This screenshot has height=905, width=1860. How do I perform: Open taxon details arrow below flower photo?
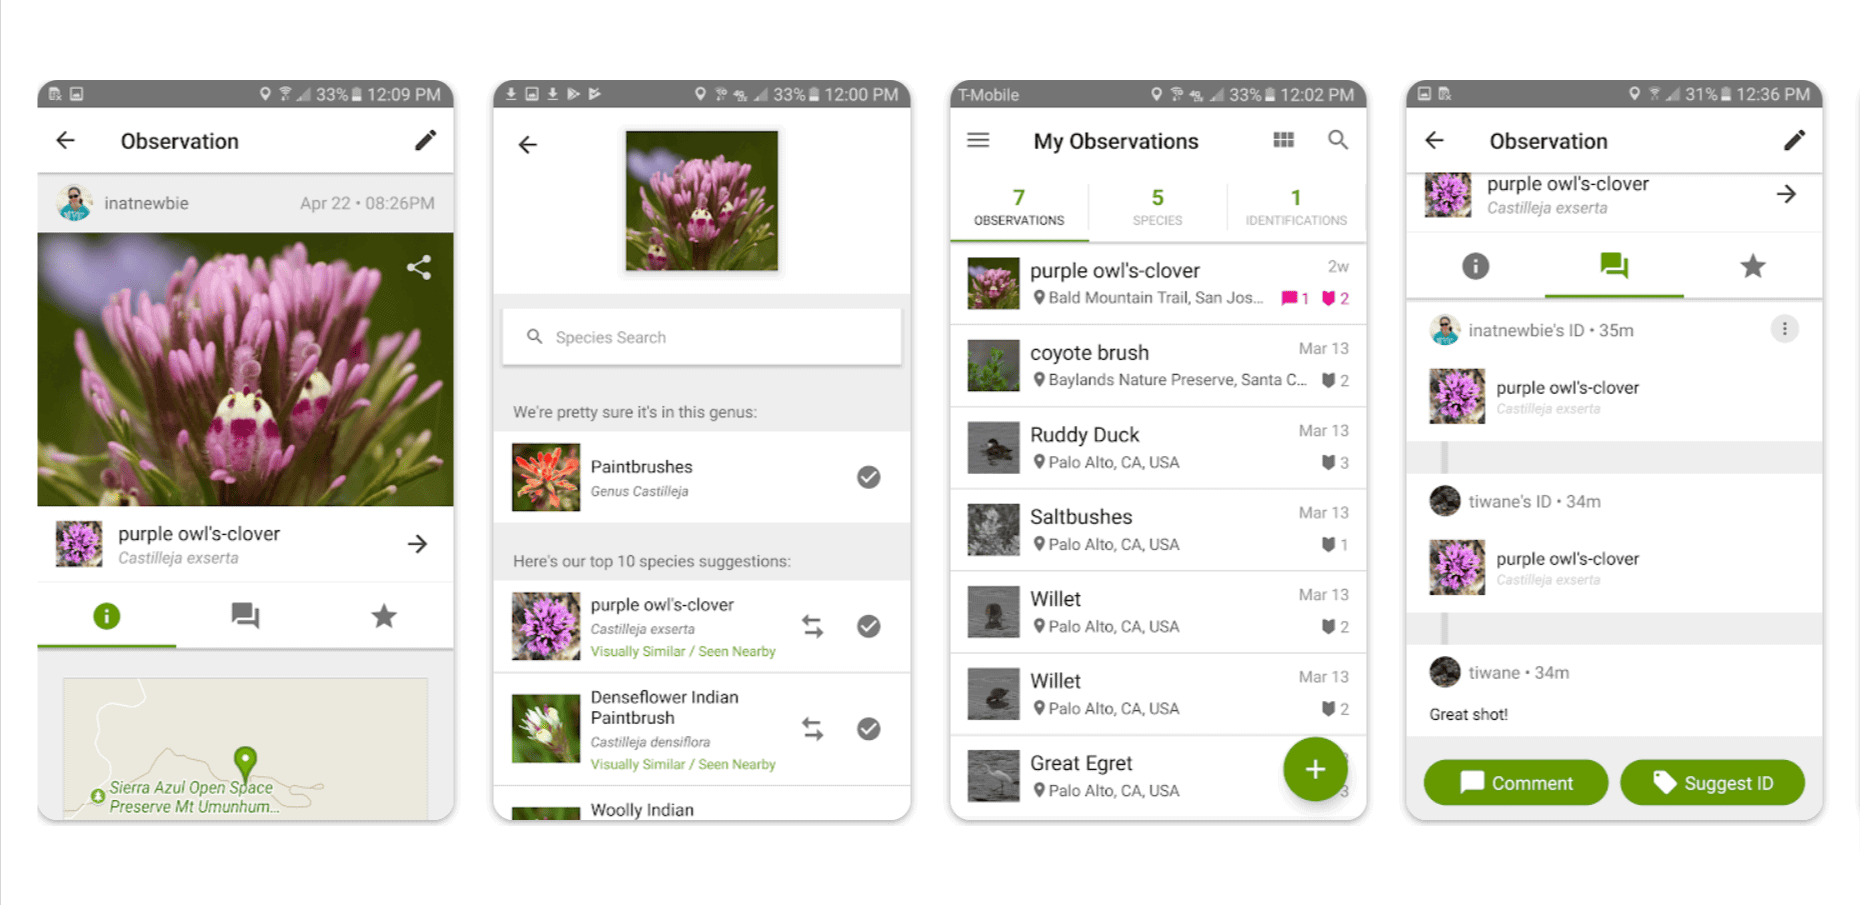418,544
